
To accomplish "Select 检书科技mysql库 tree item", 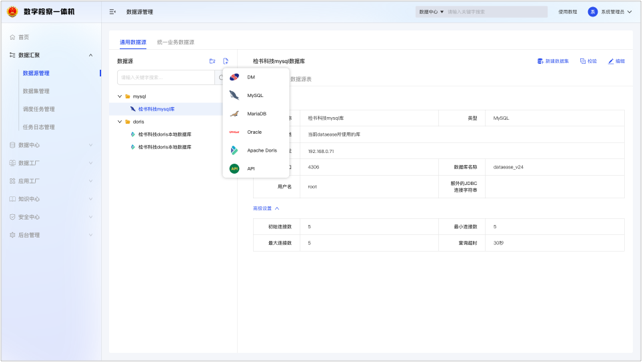I will 156,109.
